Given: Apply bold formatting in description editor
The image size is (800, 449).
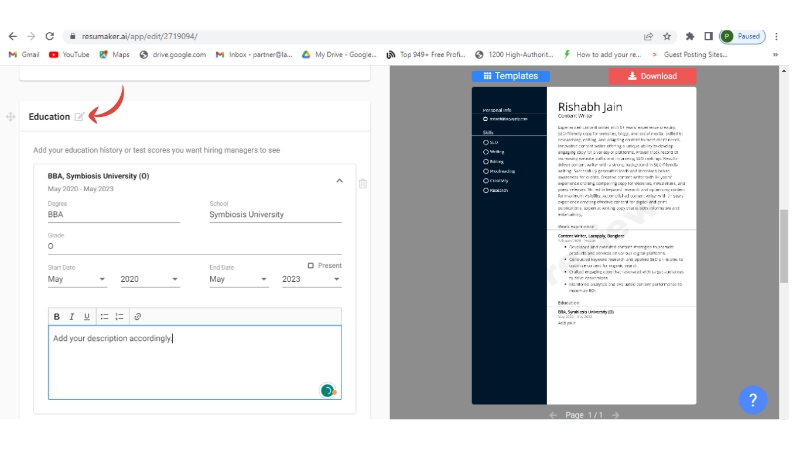Looking at the screenshot, I should tap(57, 316).
